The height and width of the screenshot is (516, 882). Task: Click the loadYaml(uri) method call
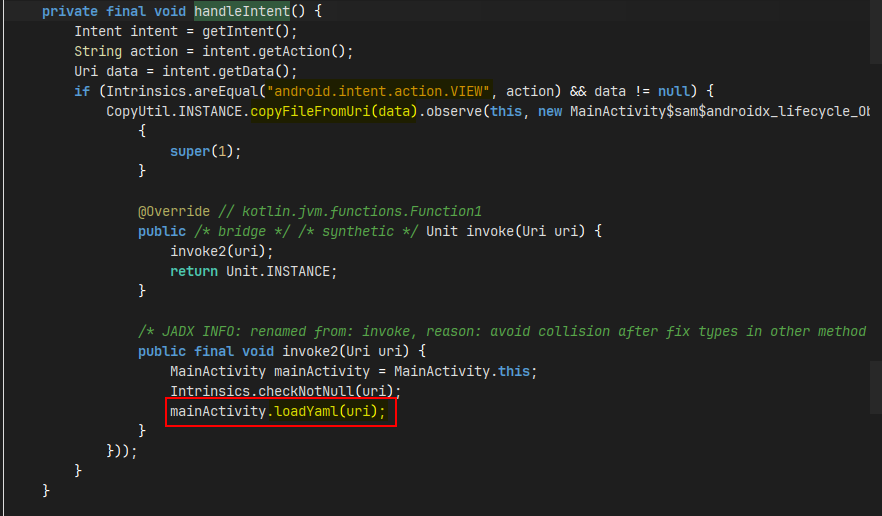tap(326, 411)
